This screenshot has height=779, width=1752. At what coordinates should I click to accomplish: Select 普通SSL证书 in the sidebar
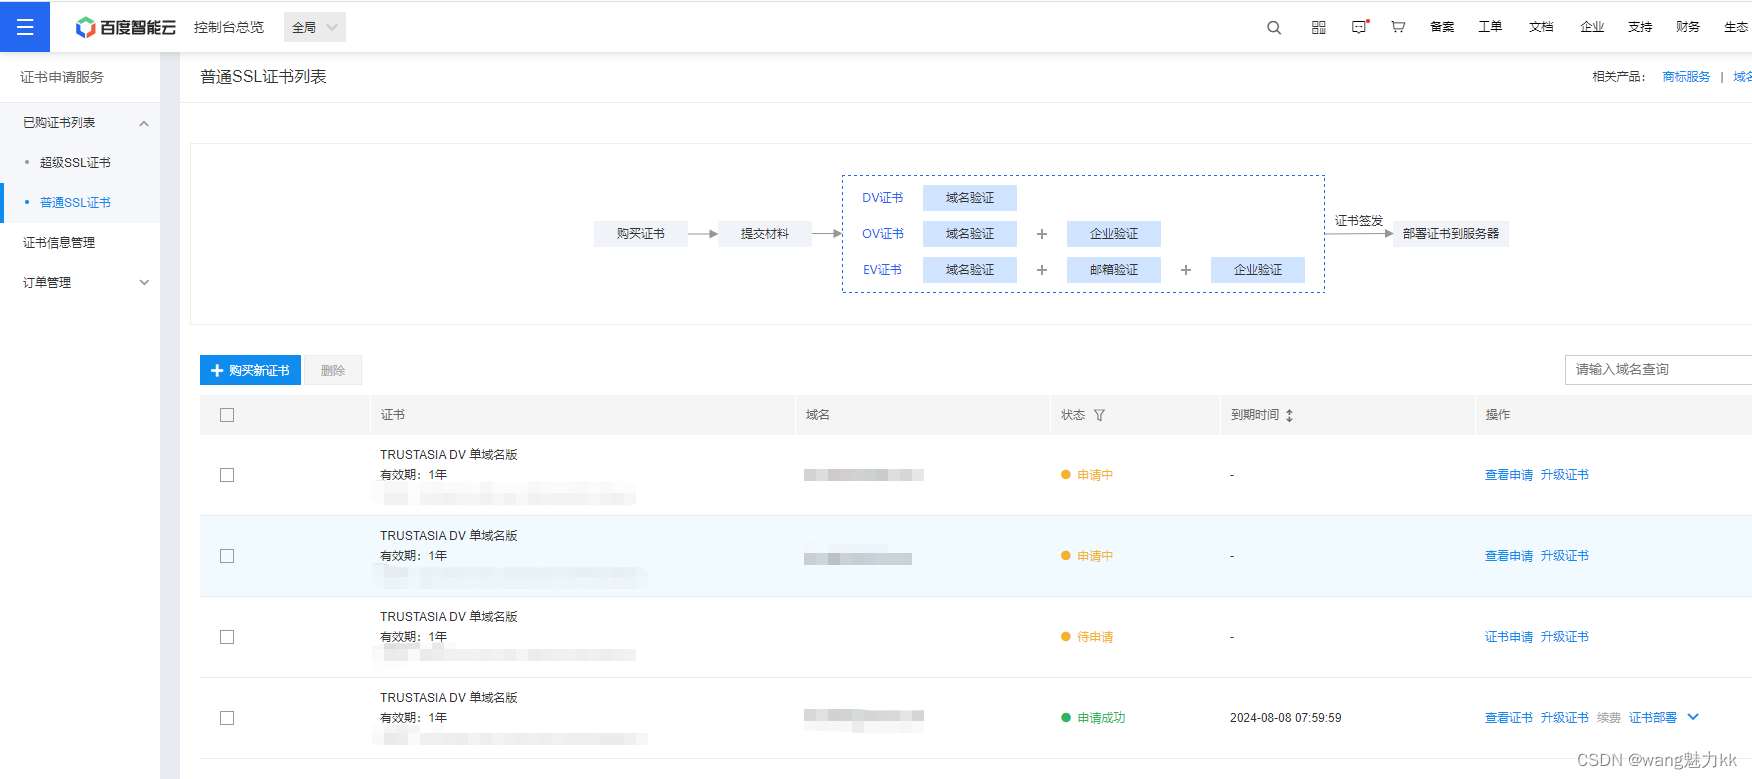tap(75, 202)
